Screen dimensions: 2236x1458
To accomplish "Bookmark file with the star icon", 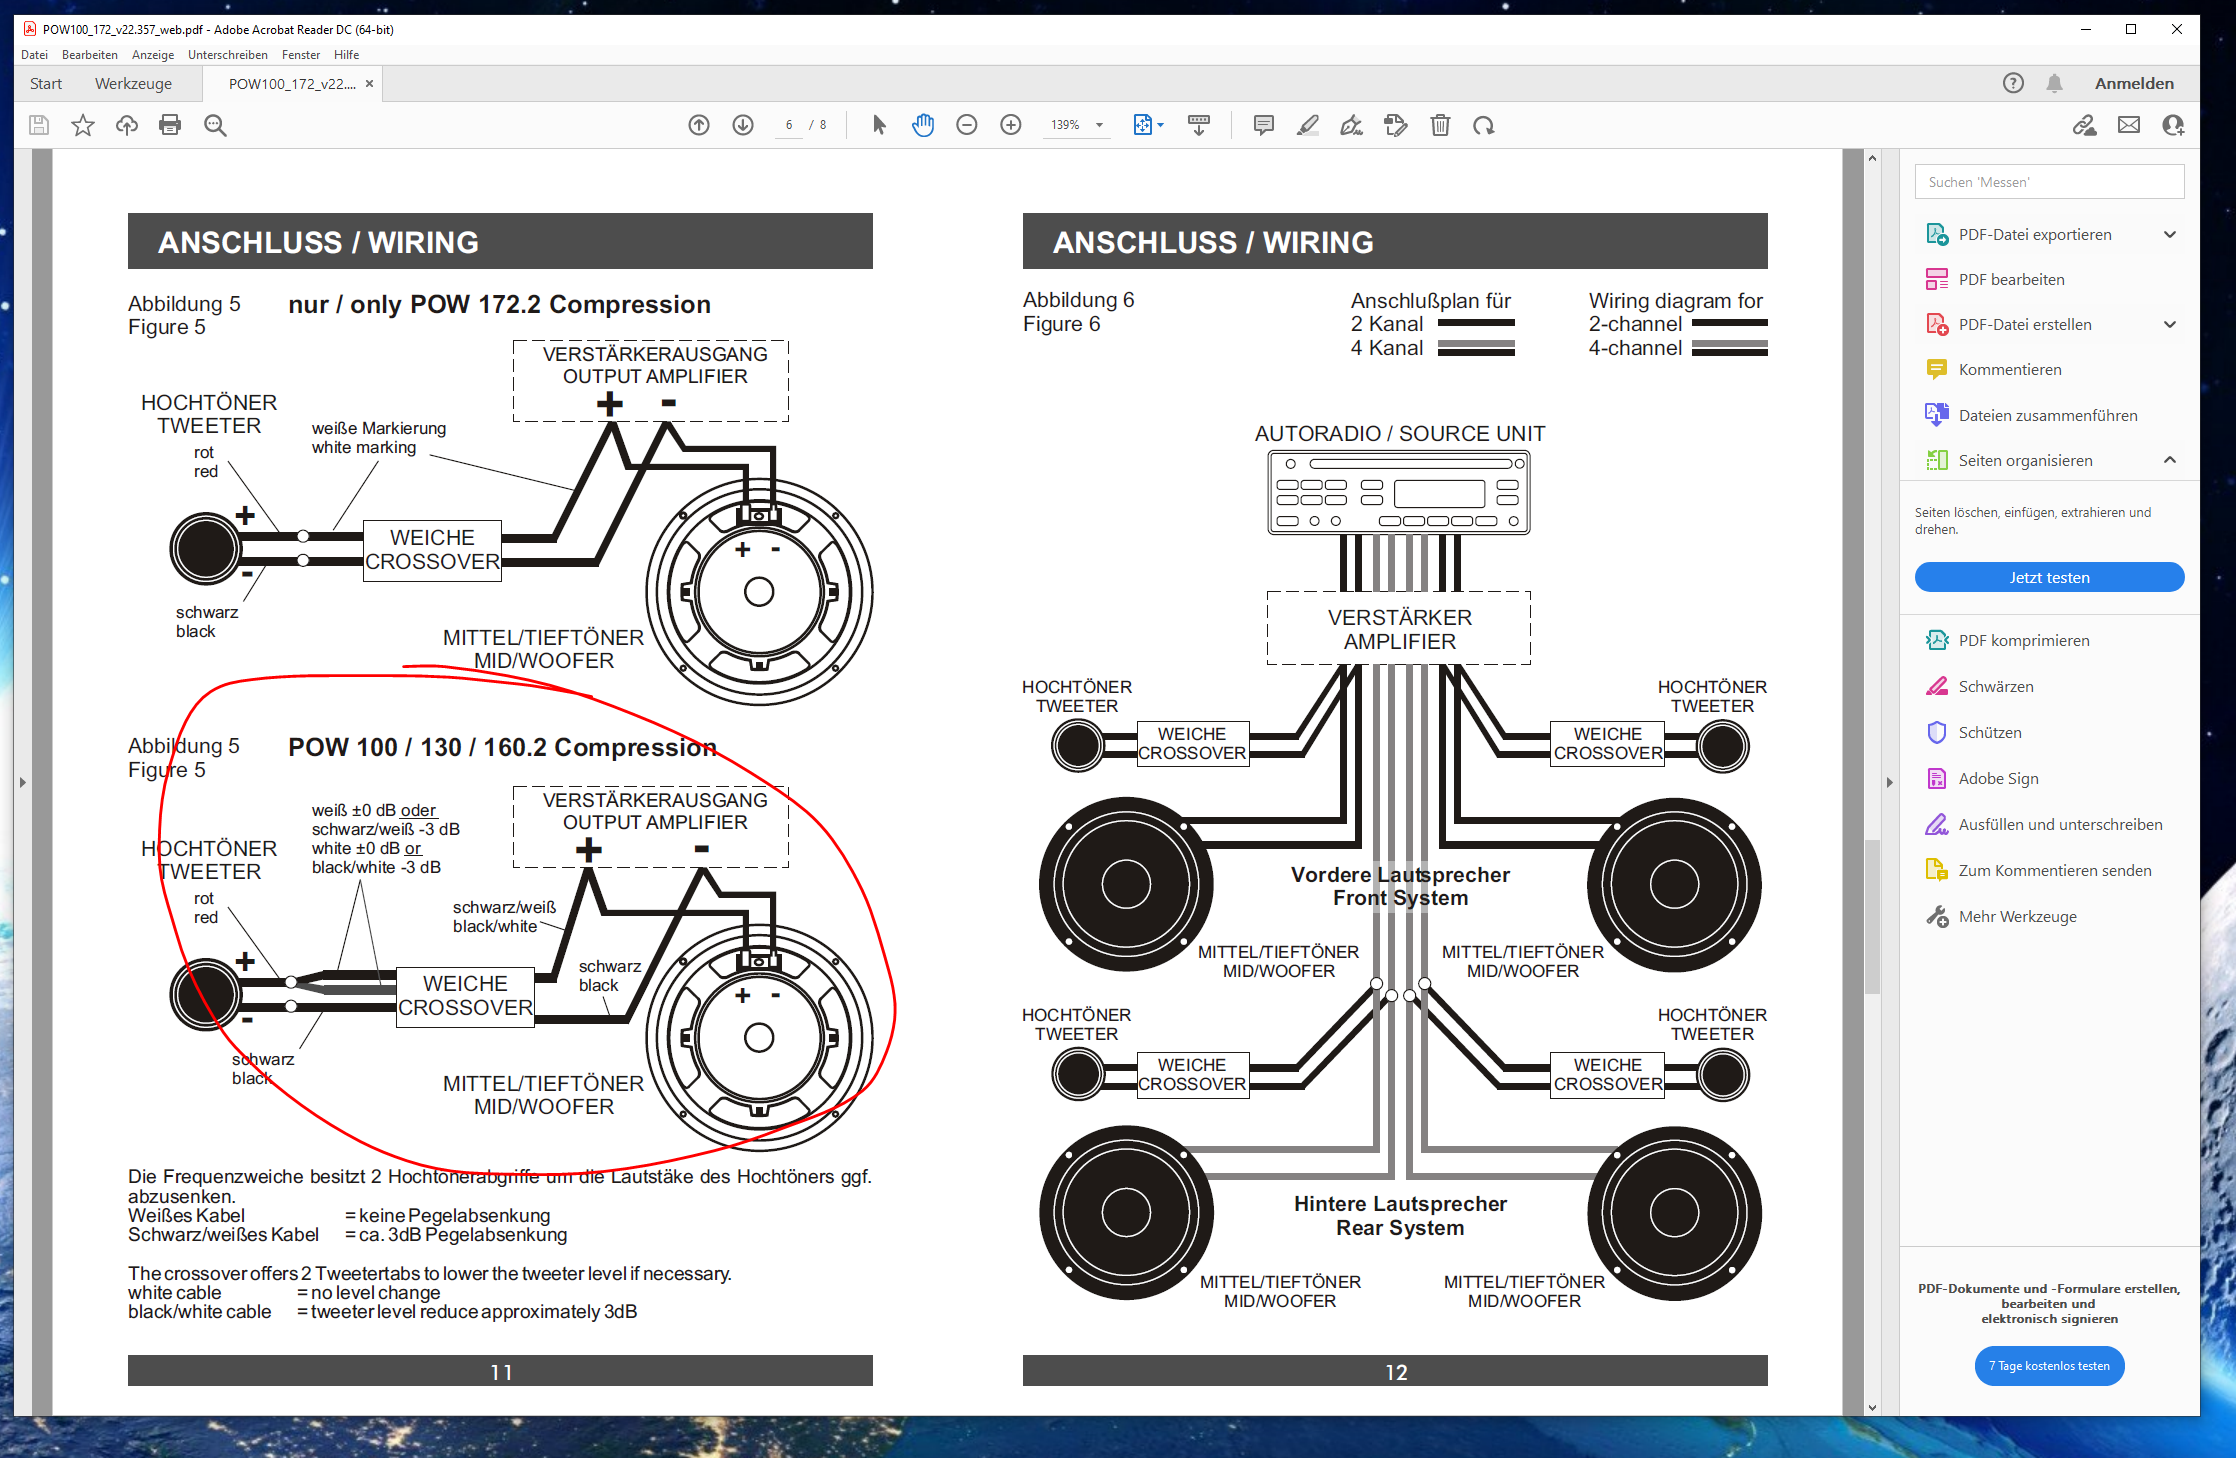I will tap(82, 125).
